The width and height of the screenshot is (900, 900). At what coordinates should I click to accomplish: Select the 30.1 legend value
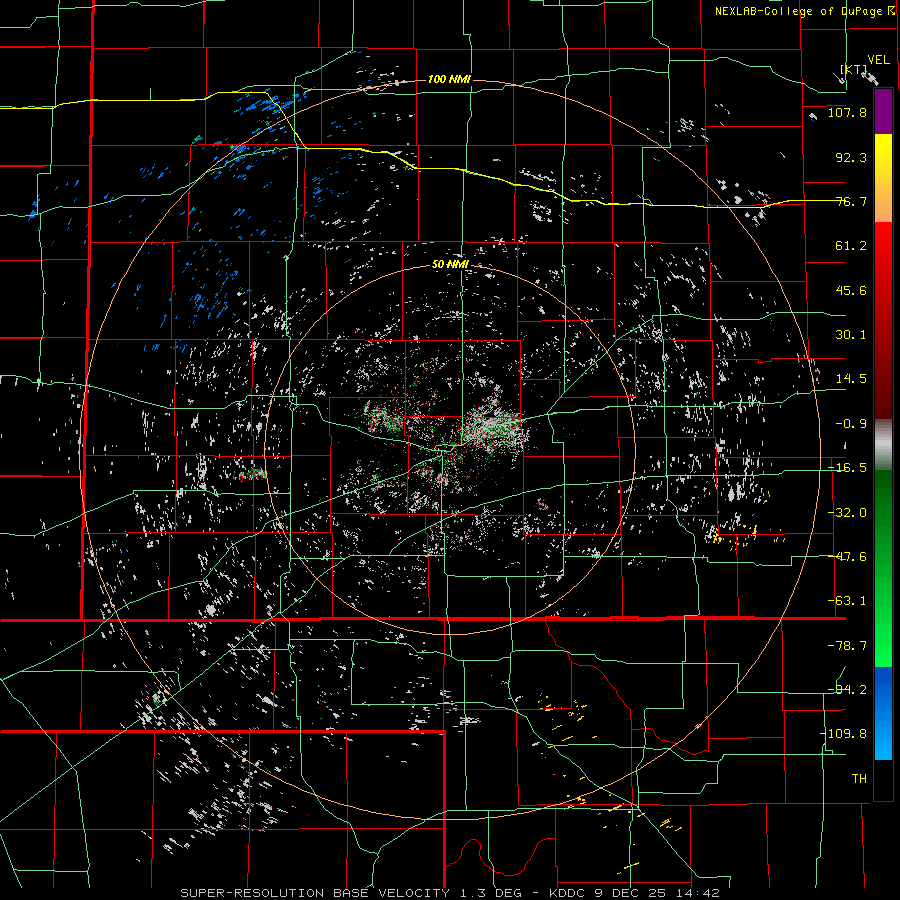pyautogui.click(x=851, y=335)
